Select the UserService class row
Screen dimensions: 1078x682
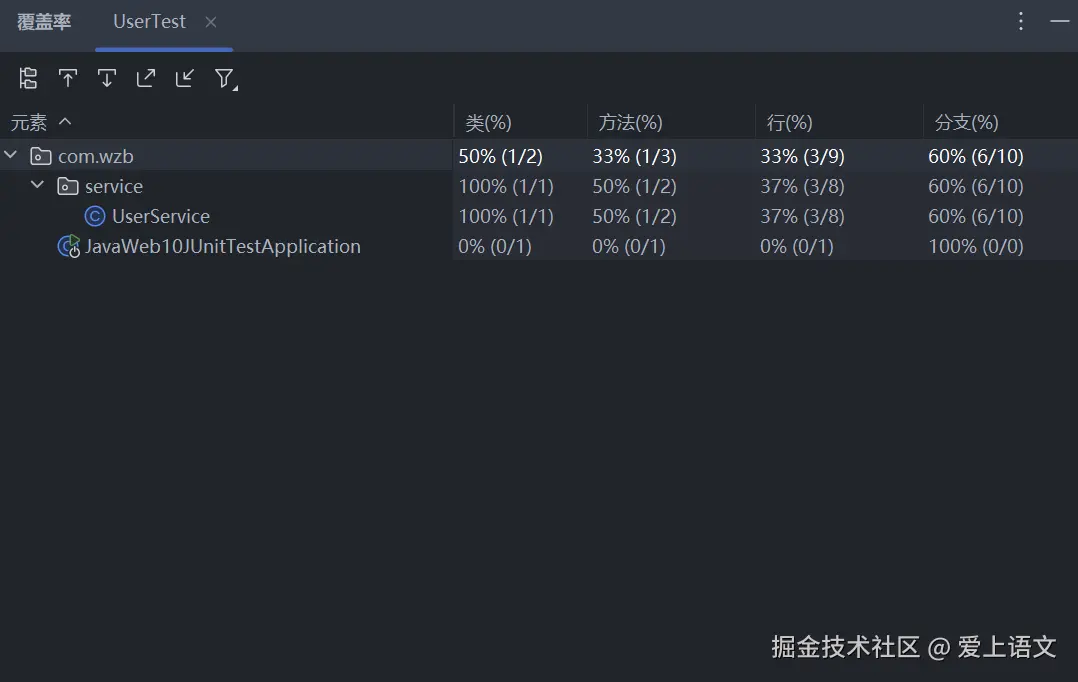click(x=160, y=216)
